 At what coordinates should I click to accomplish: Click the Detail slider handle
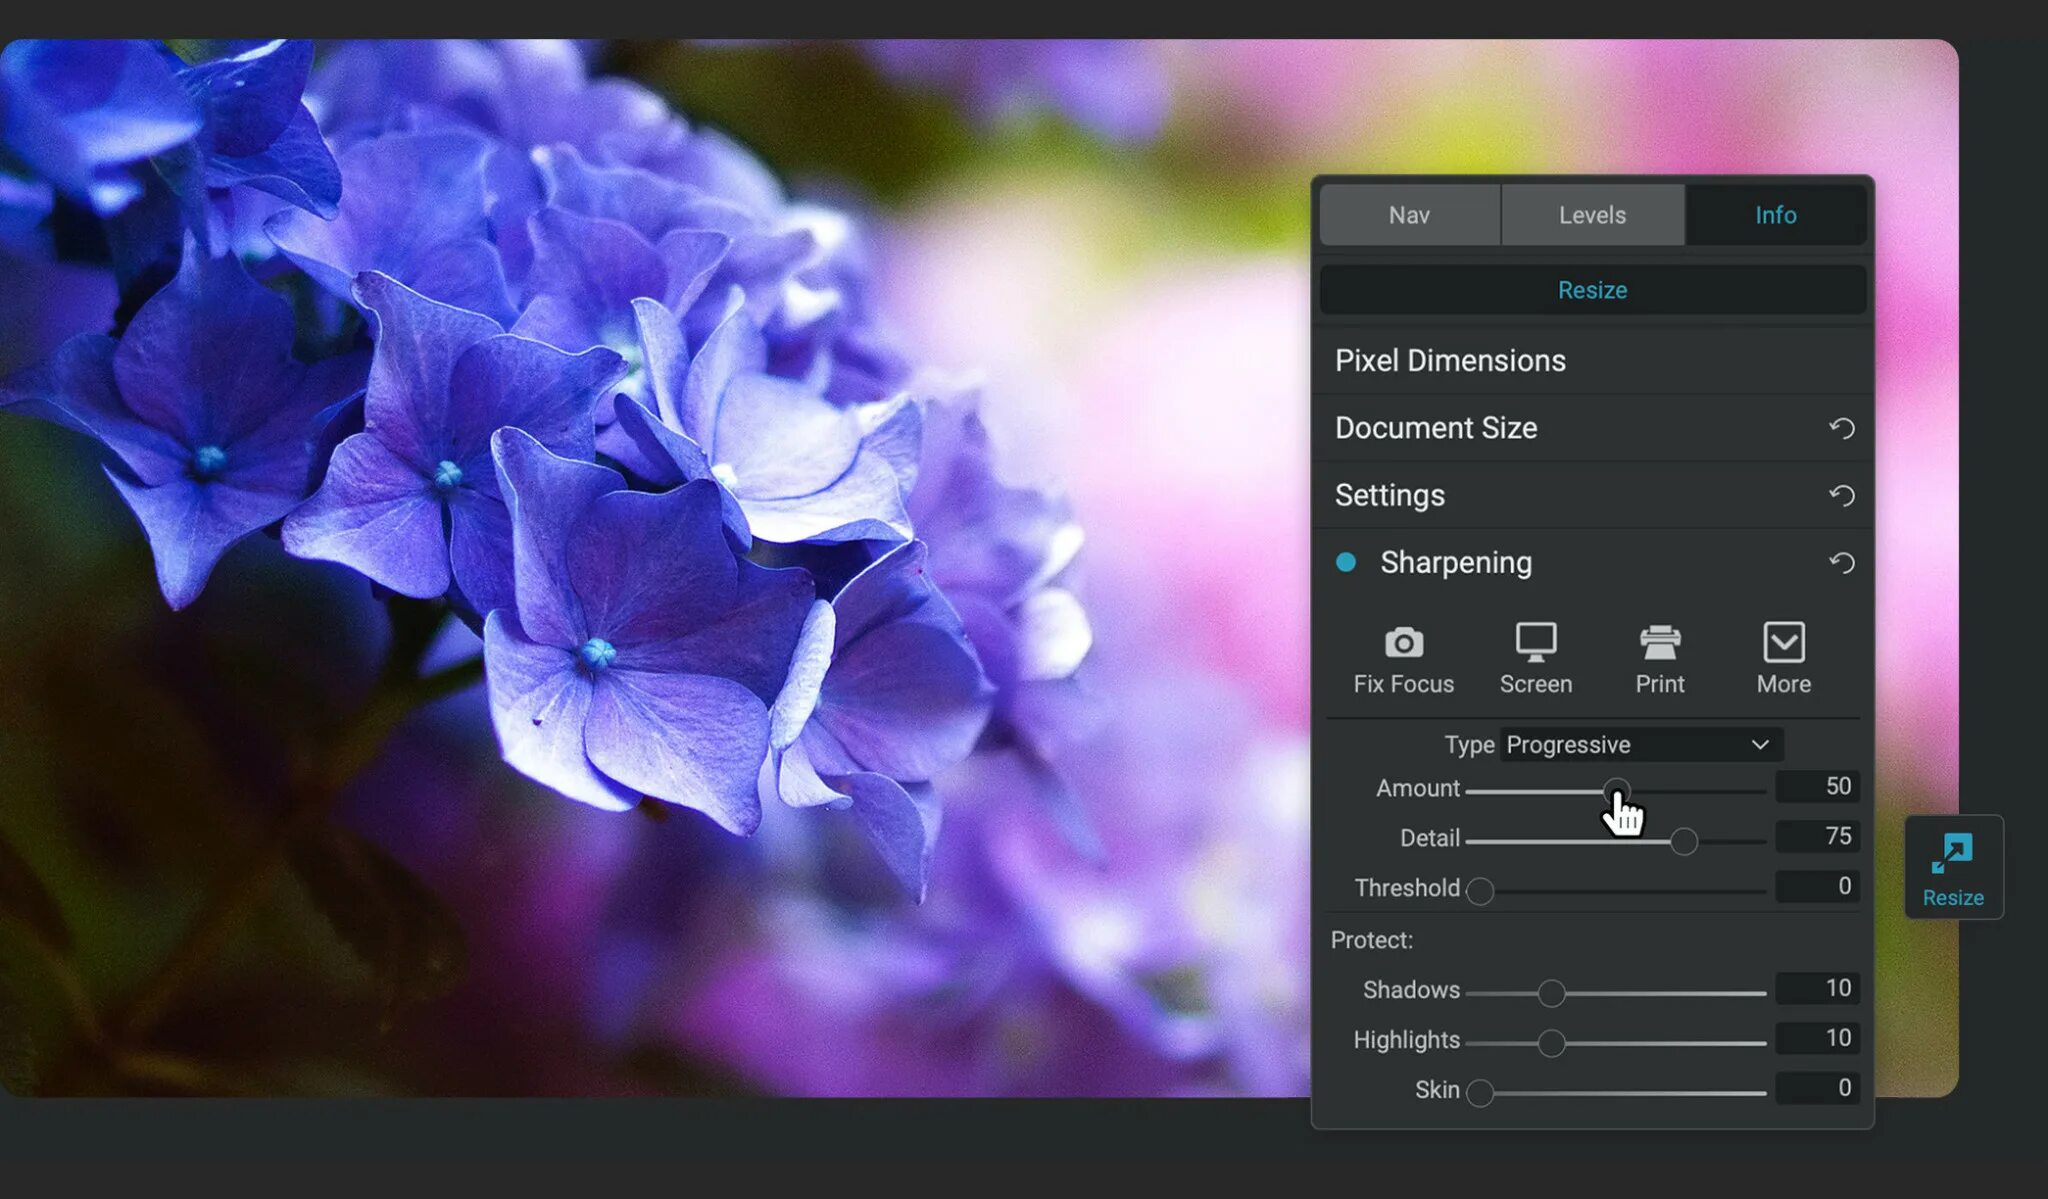tap(1684, 841)
